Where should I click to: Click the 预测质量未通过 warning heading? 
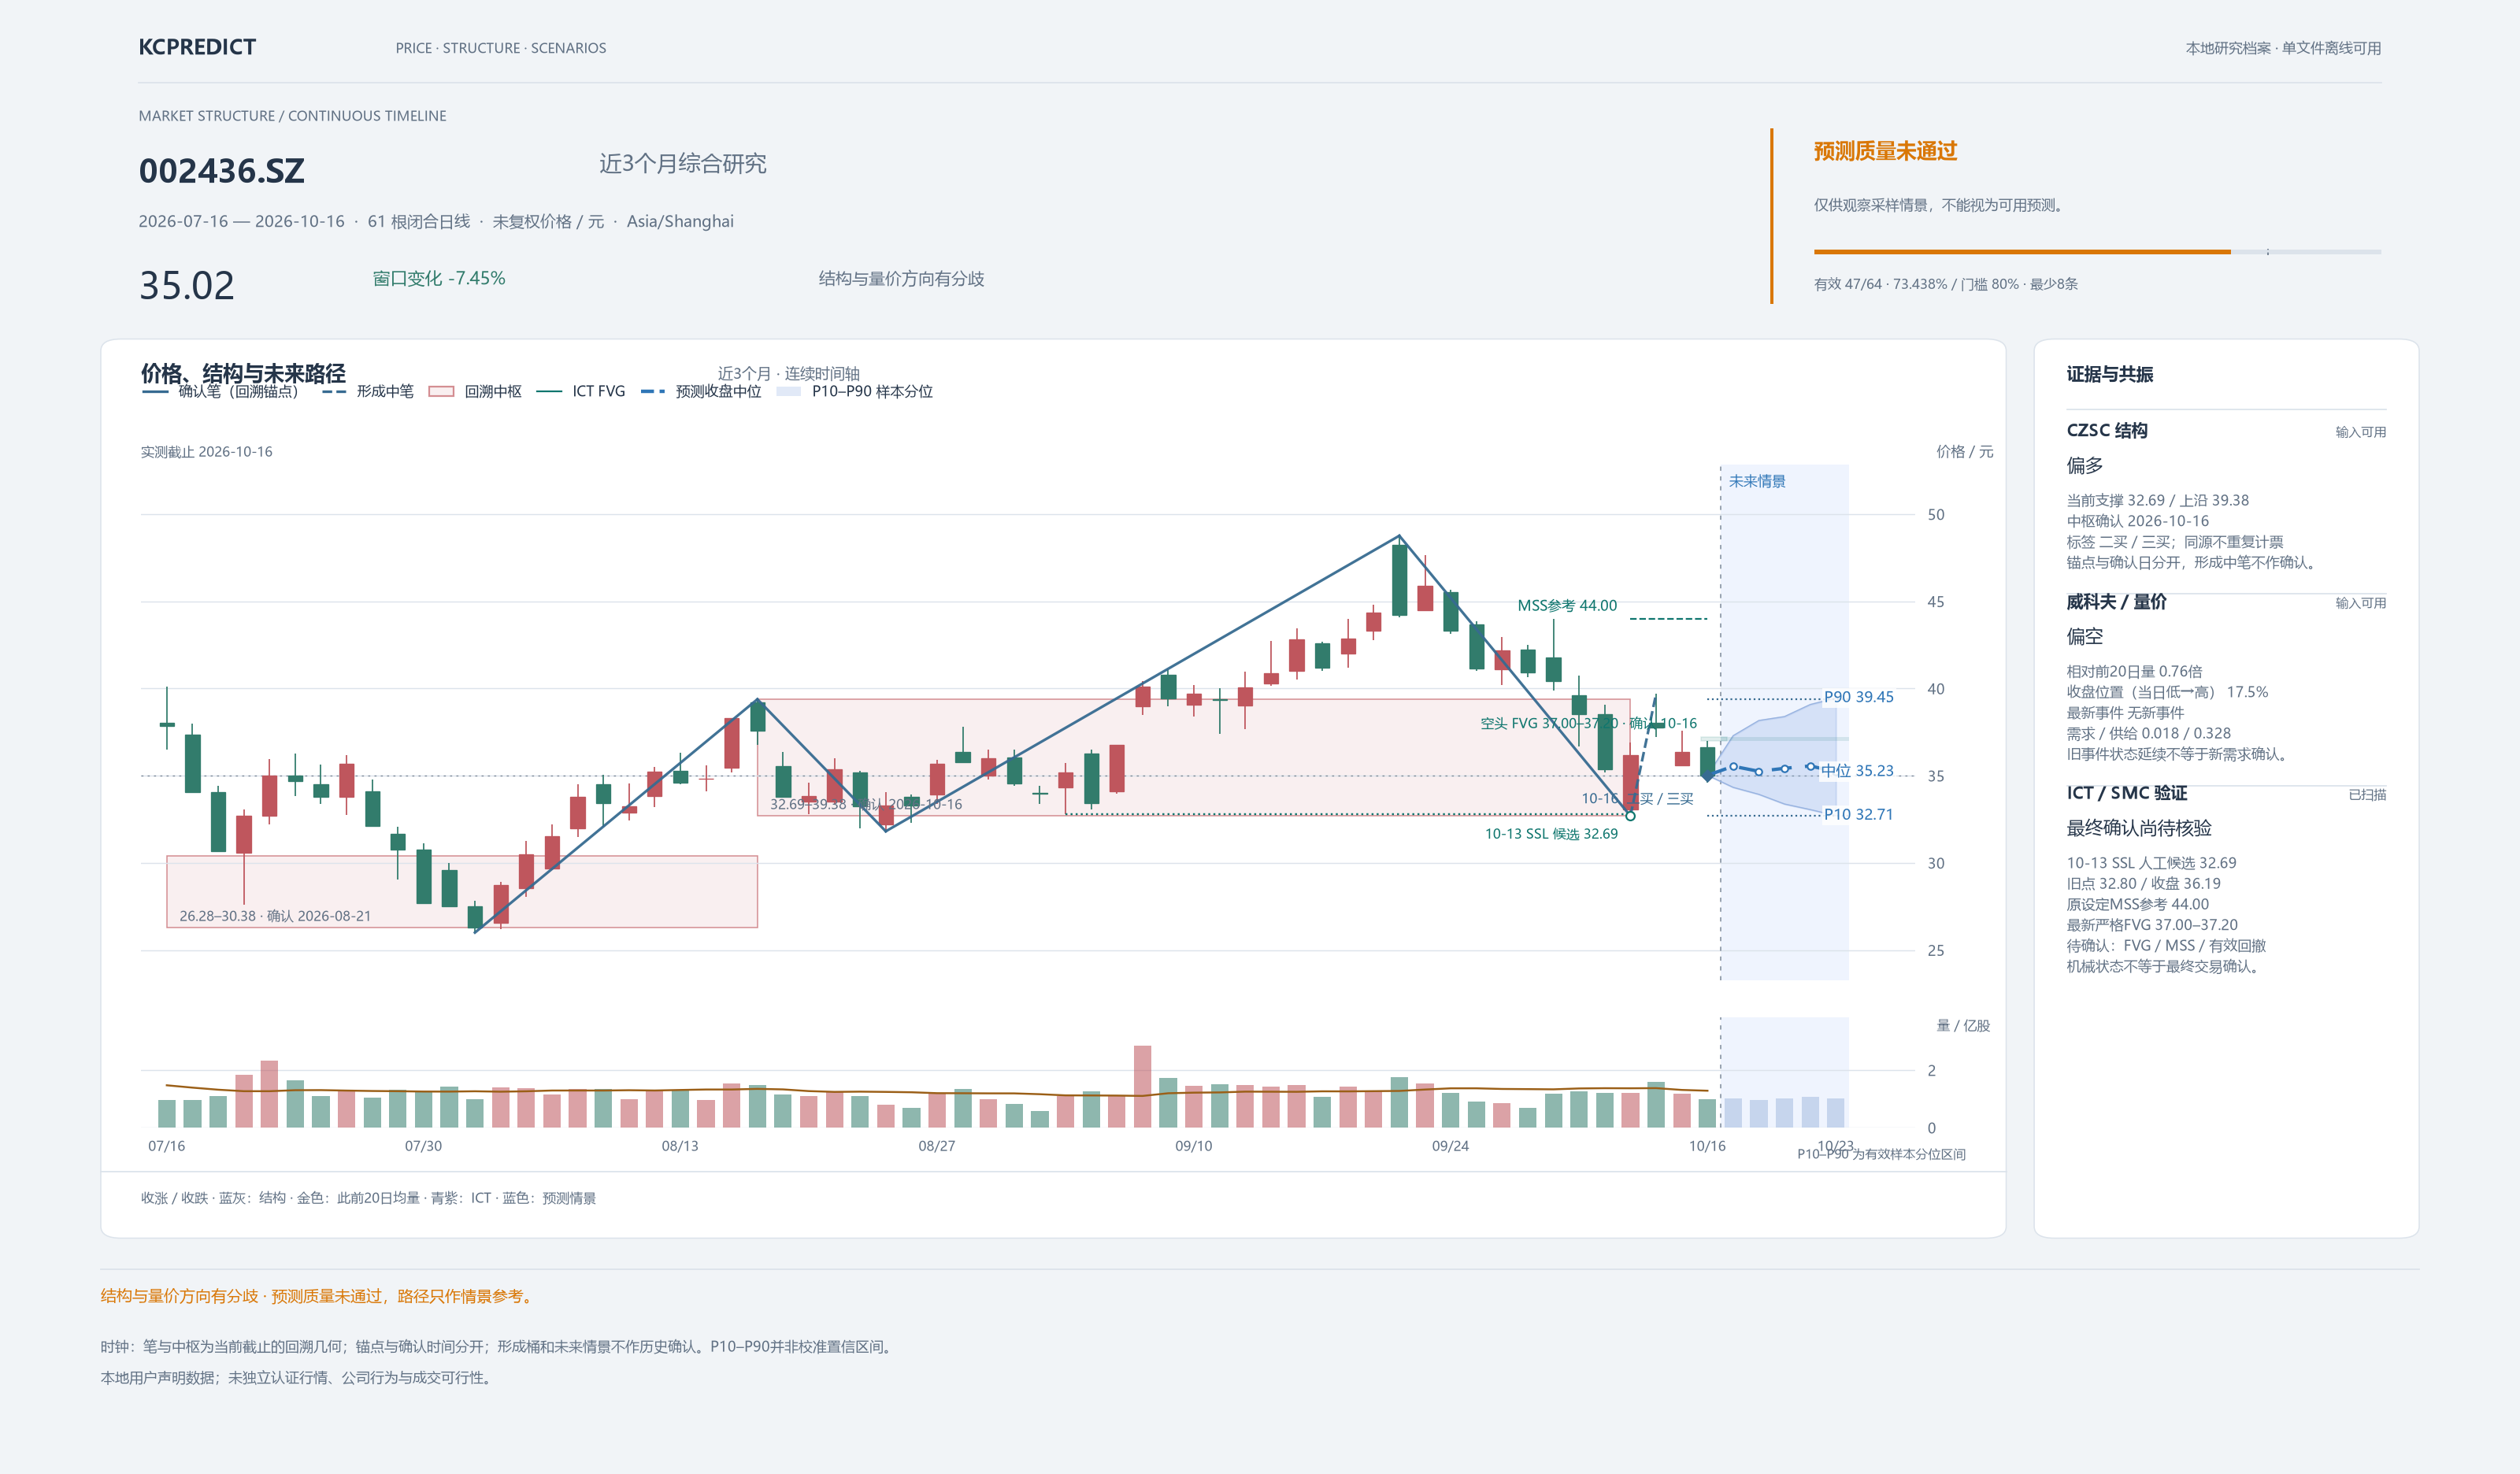point(1885,151)
